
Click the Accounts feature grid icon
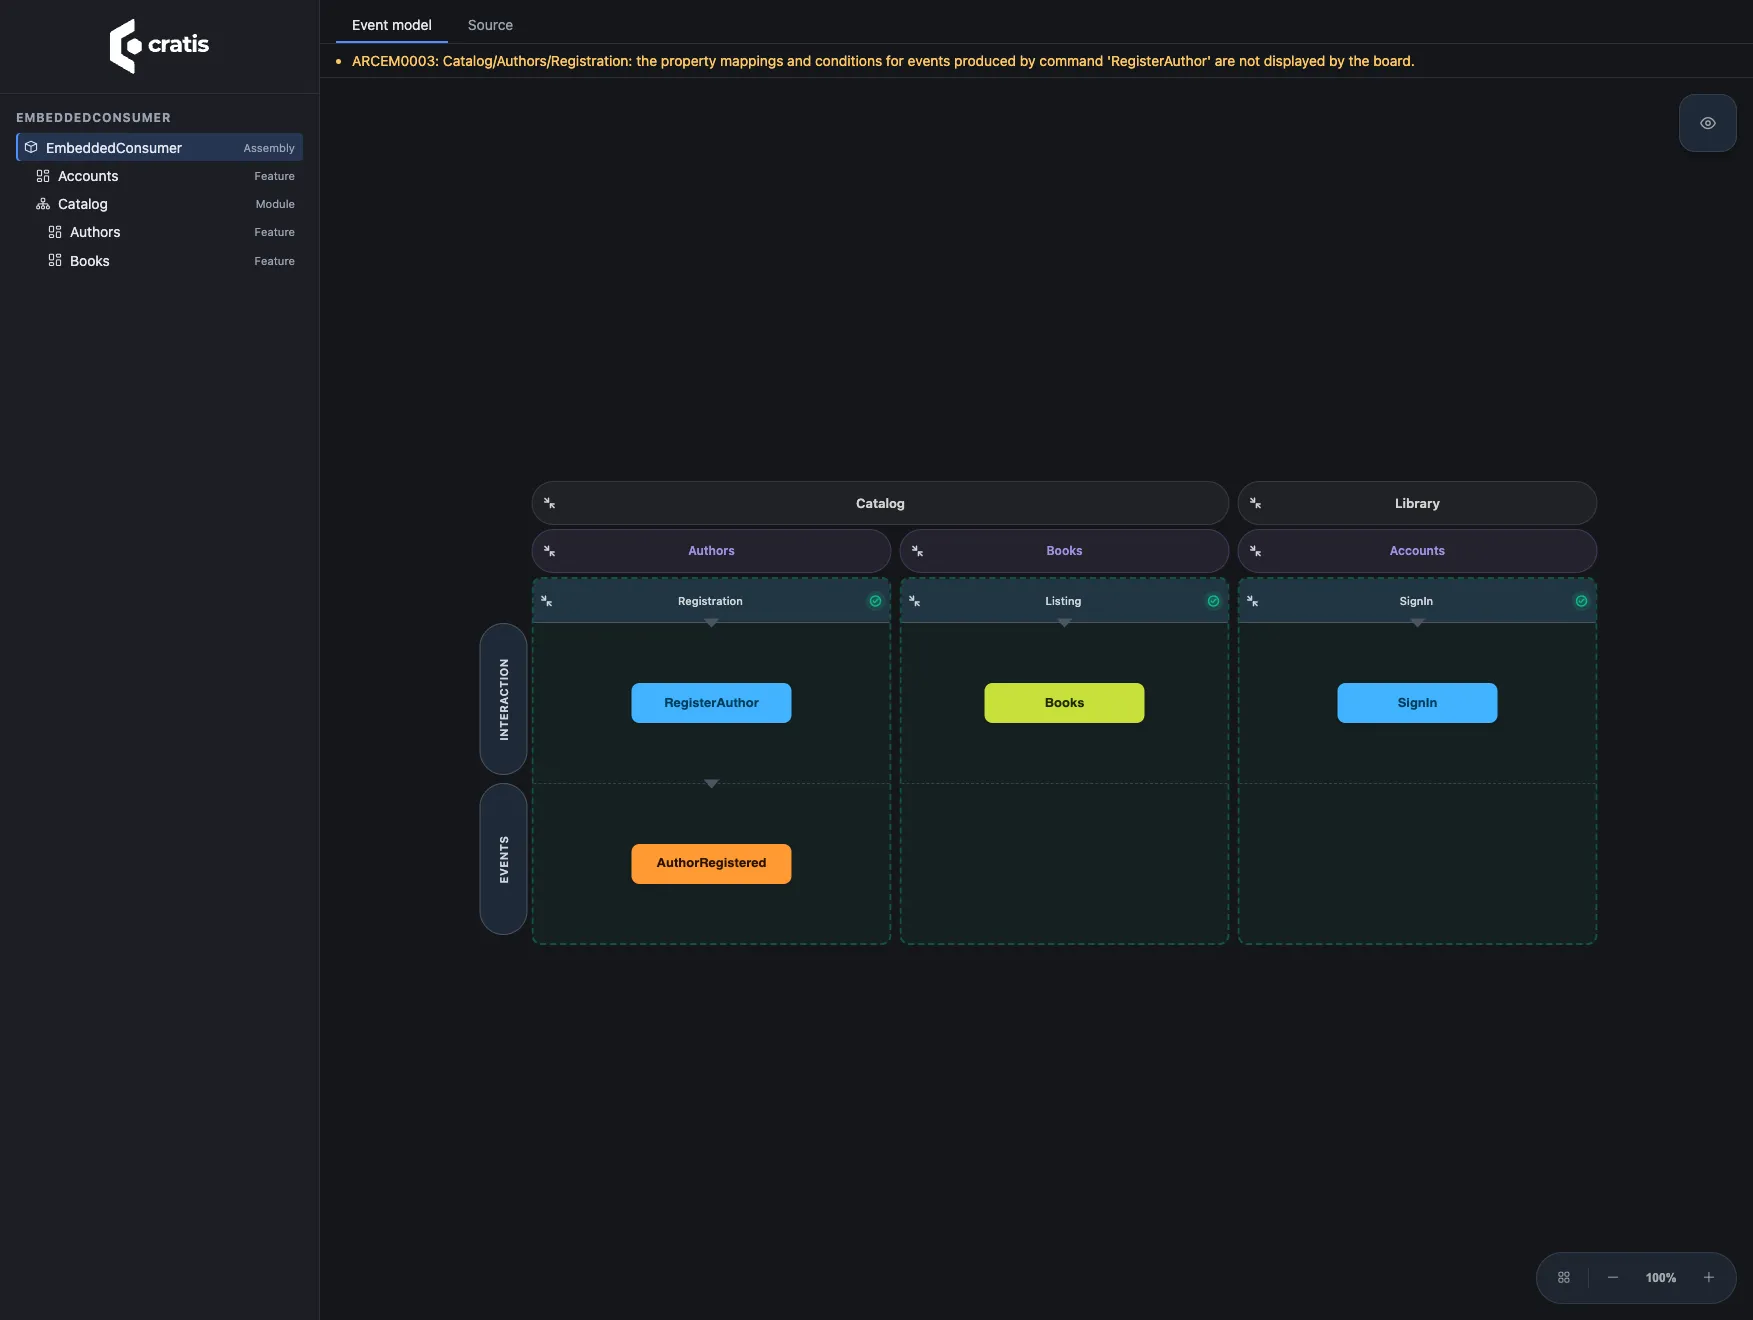[43, 176]
